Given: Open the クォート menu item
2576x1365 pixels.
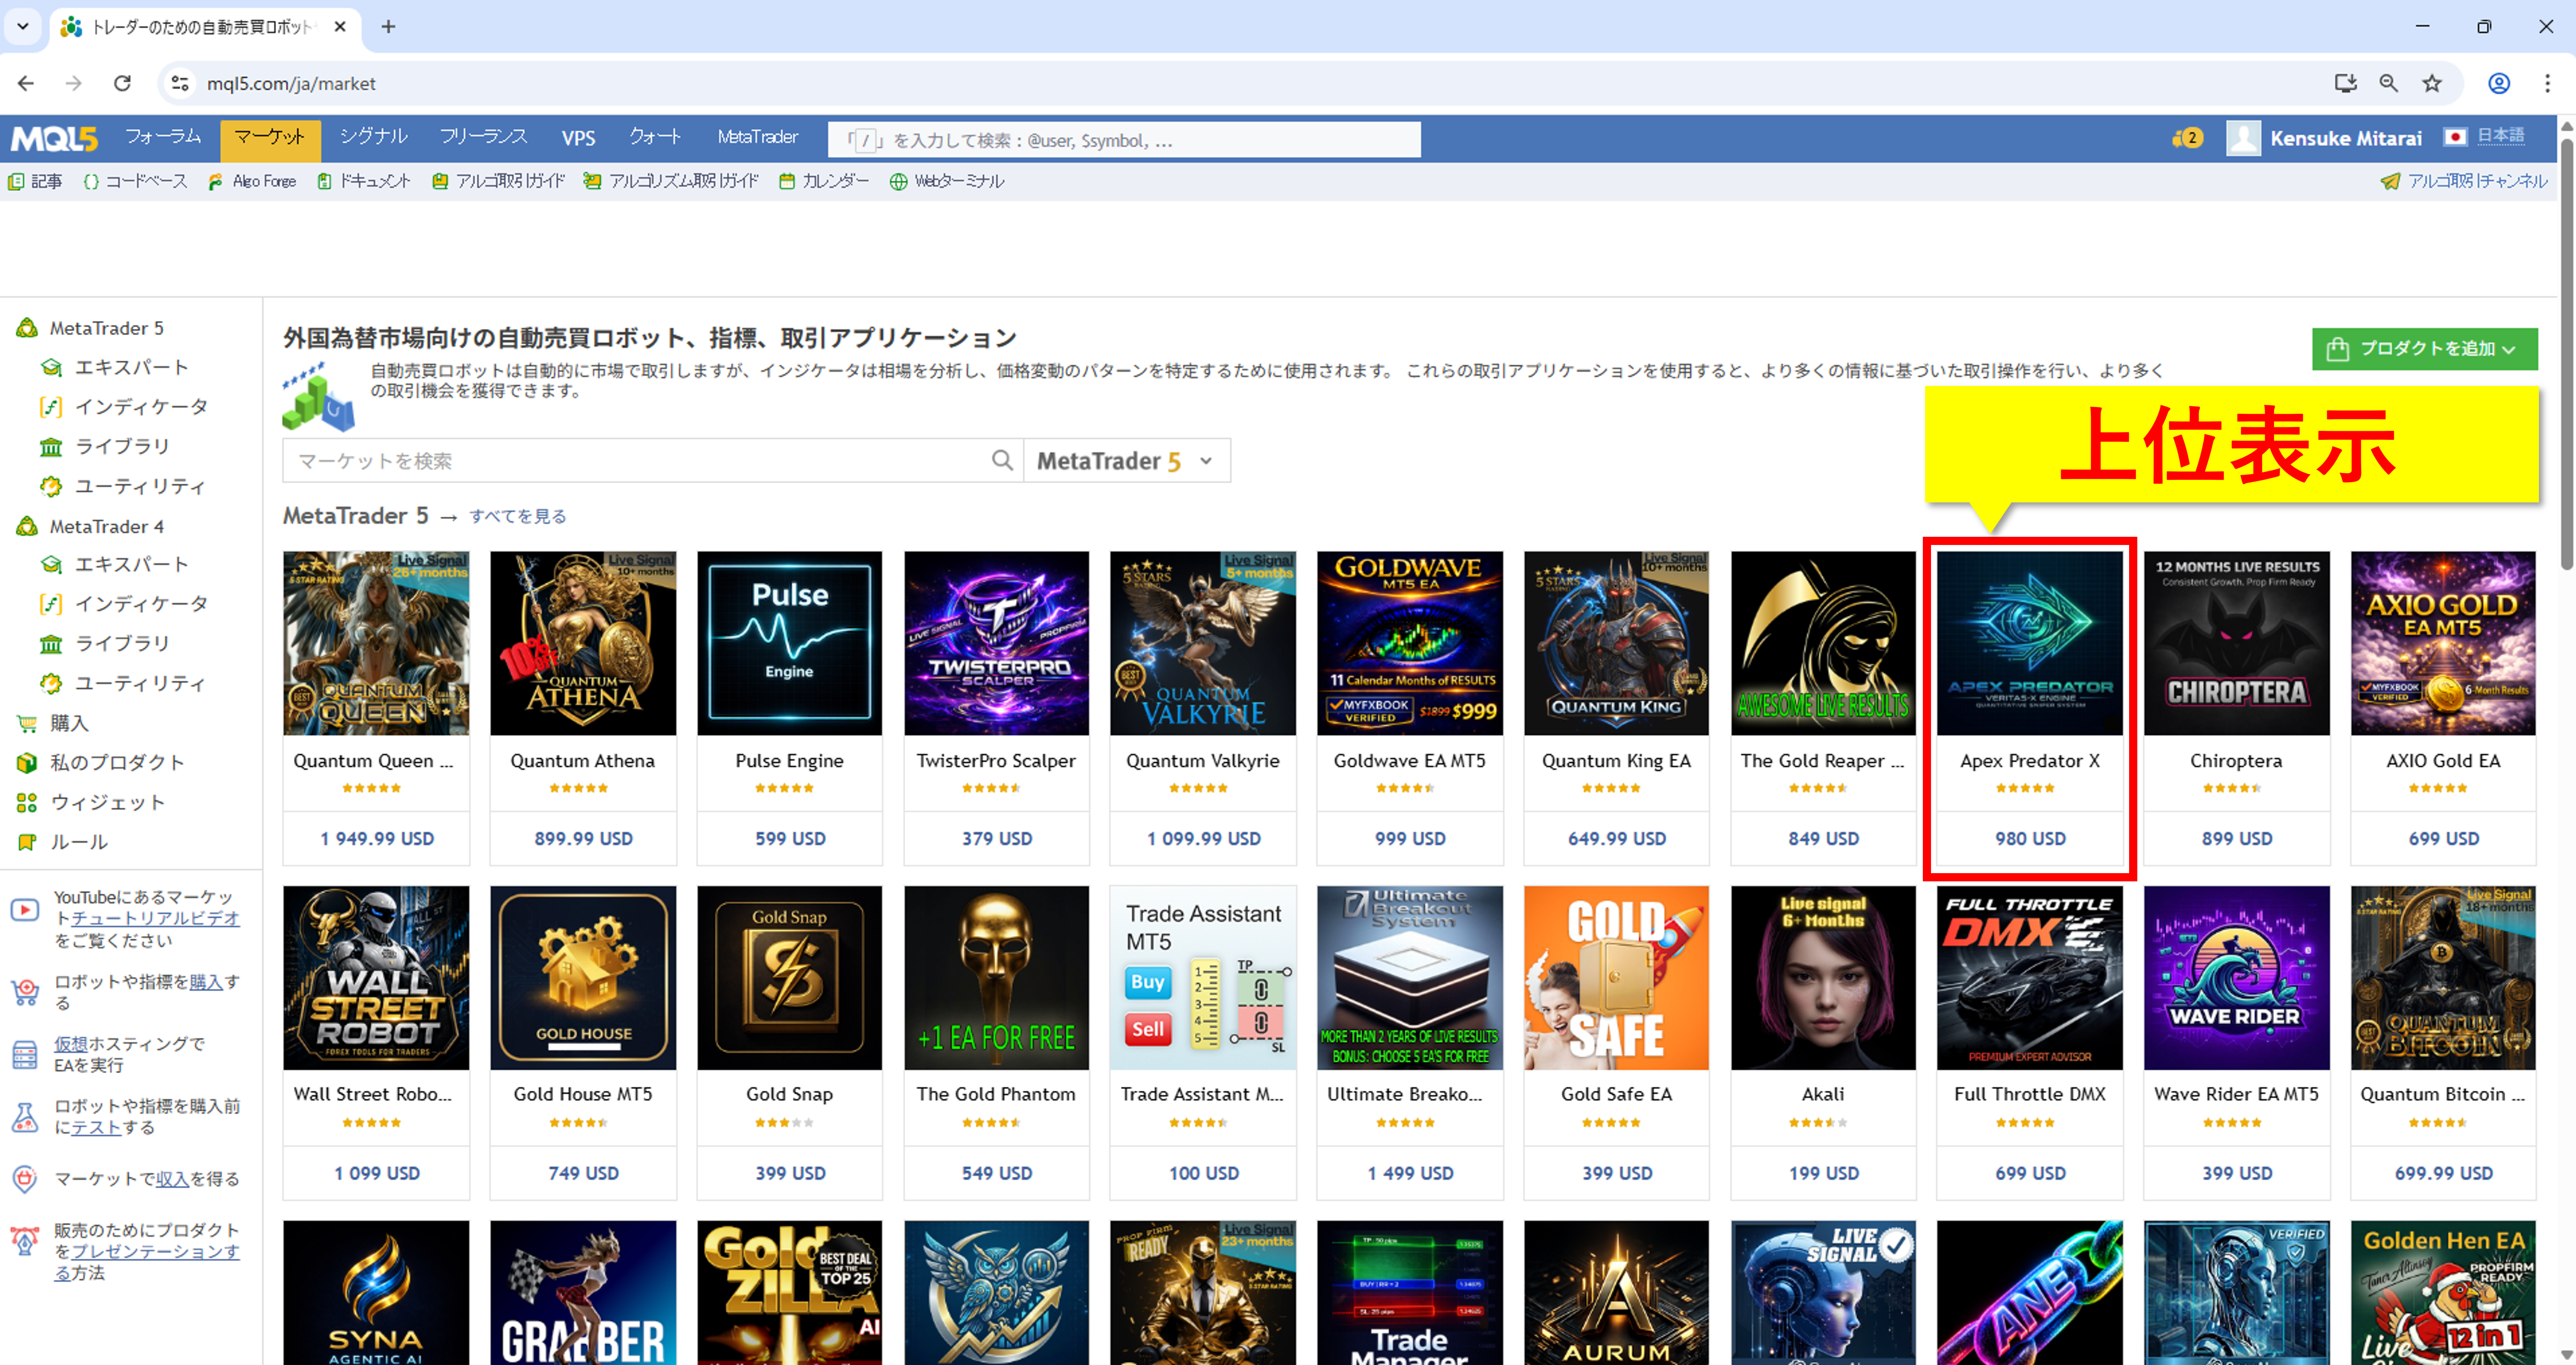Looking at the screenshot, I should tap(656, 137).
